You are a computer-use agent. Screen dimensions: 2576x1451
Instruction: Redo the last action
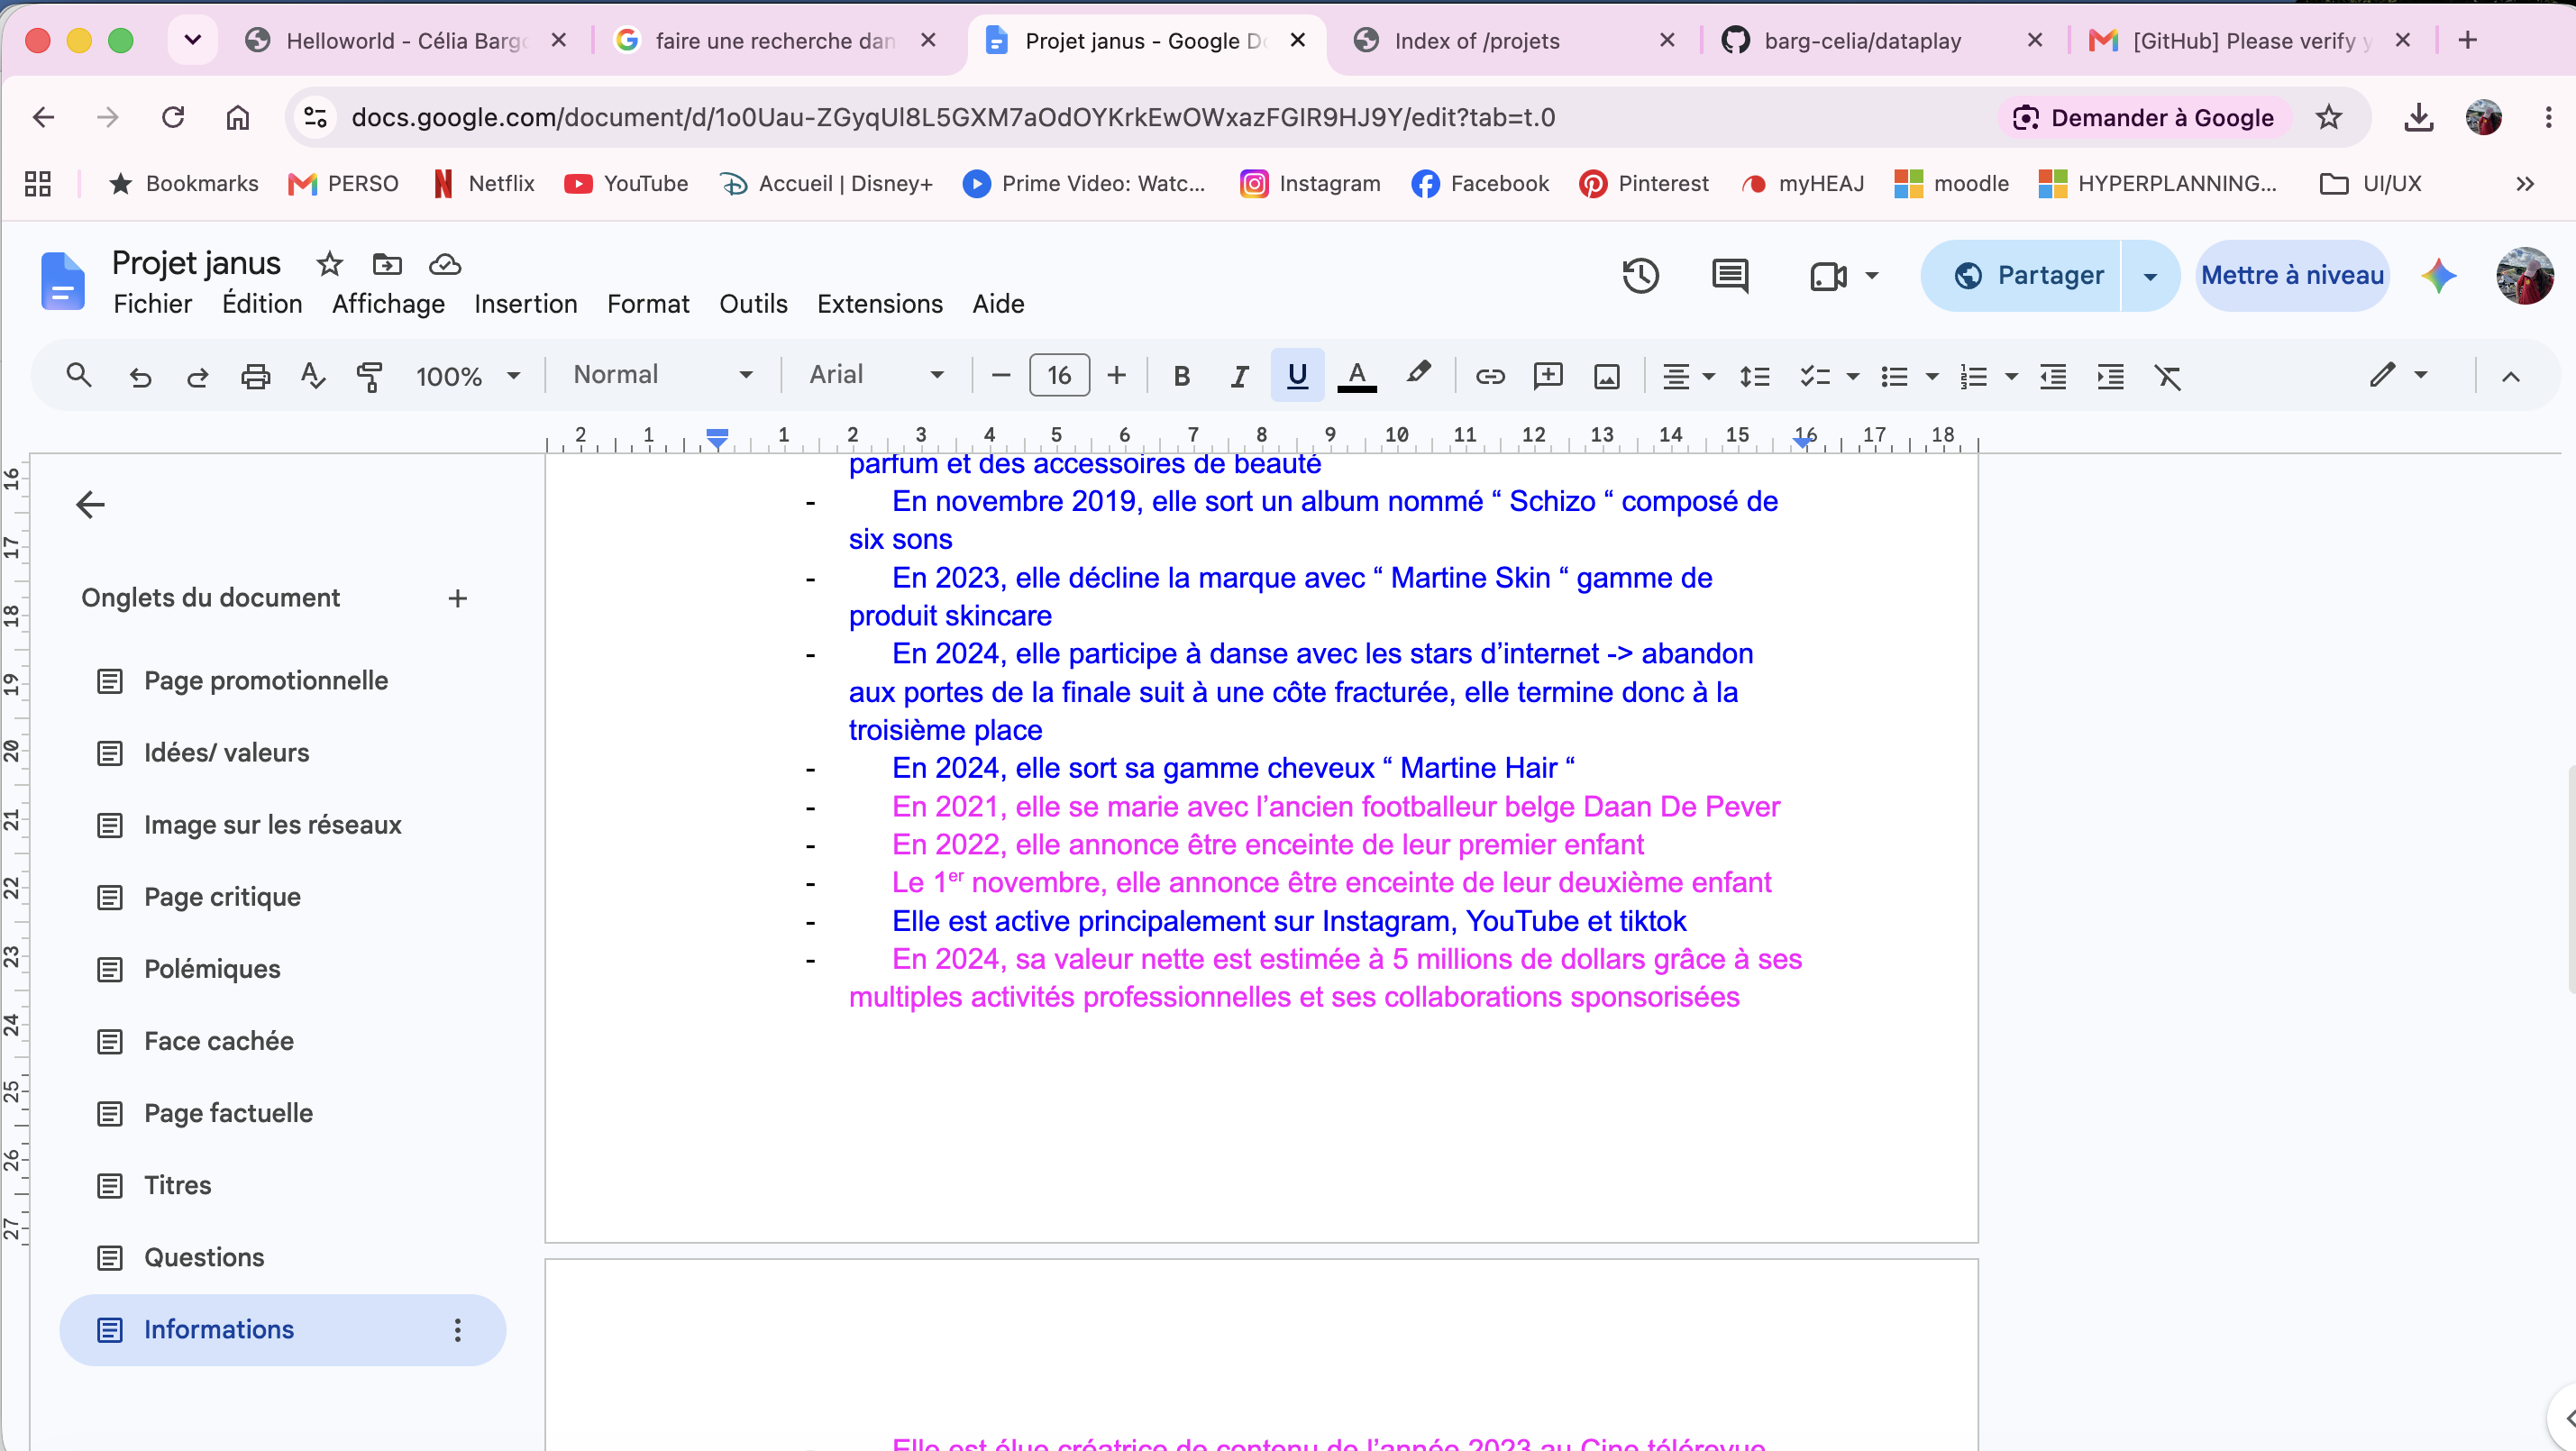pyautogui.click(x=198, y=376)
